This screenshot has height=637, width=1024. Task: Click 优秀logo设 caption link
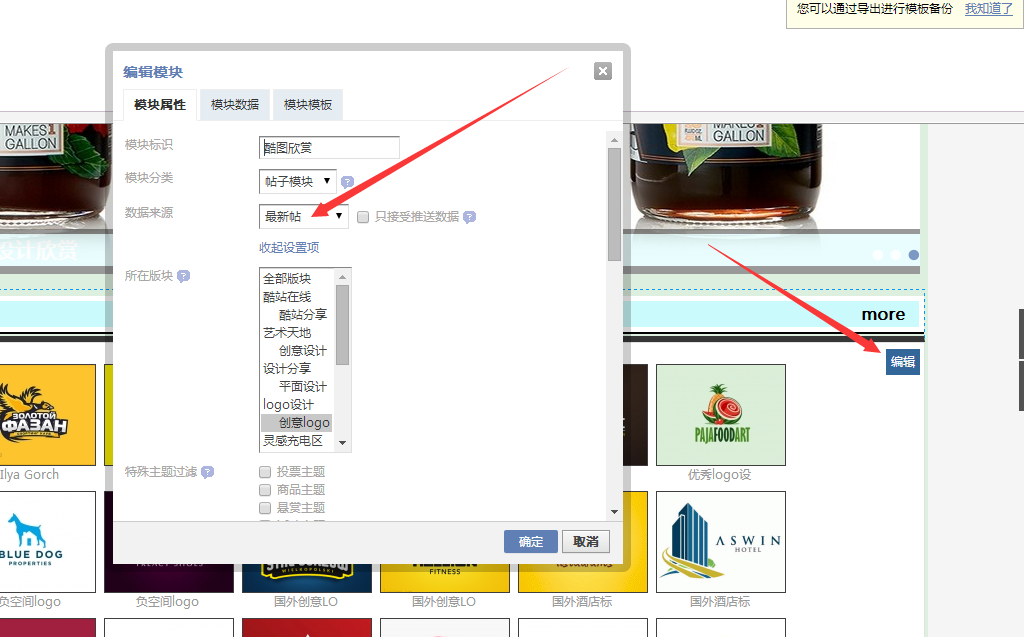719,475
